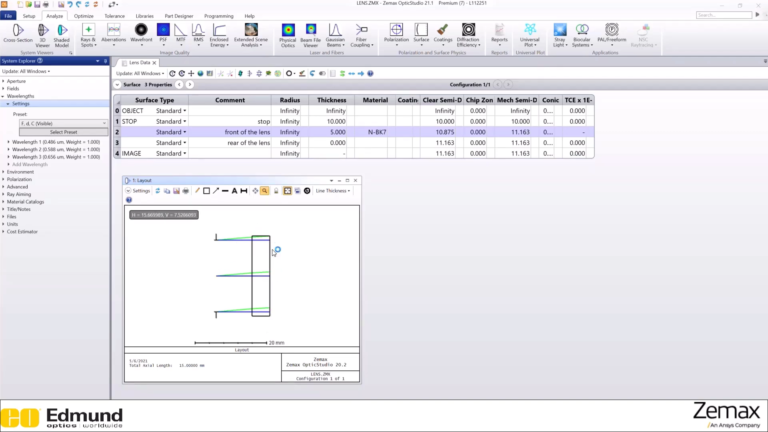This screenshot has height=432, width=768.
Task: Open Update: All Windows dropdown in System Explorer
Action: pos(26,72)
